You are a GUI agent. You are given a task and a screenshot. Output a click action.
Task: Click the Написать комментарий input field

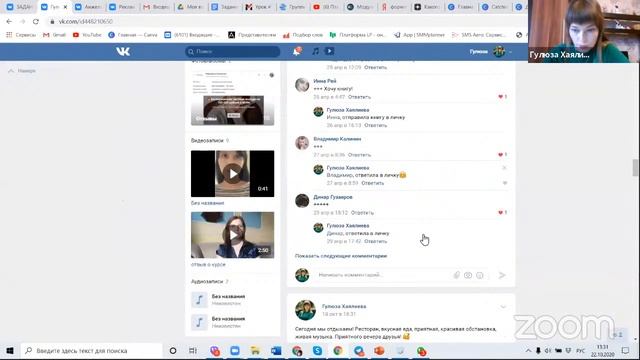(384, 275)
